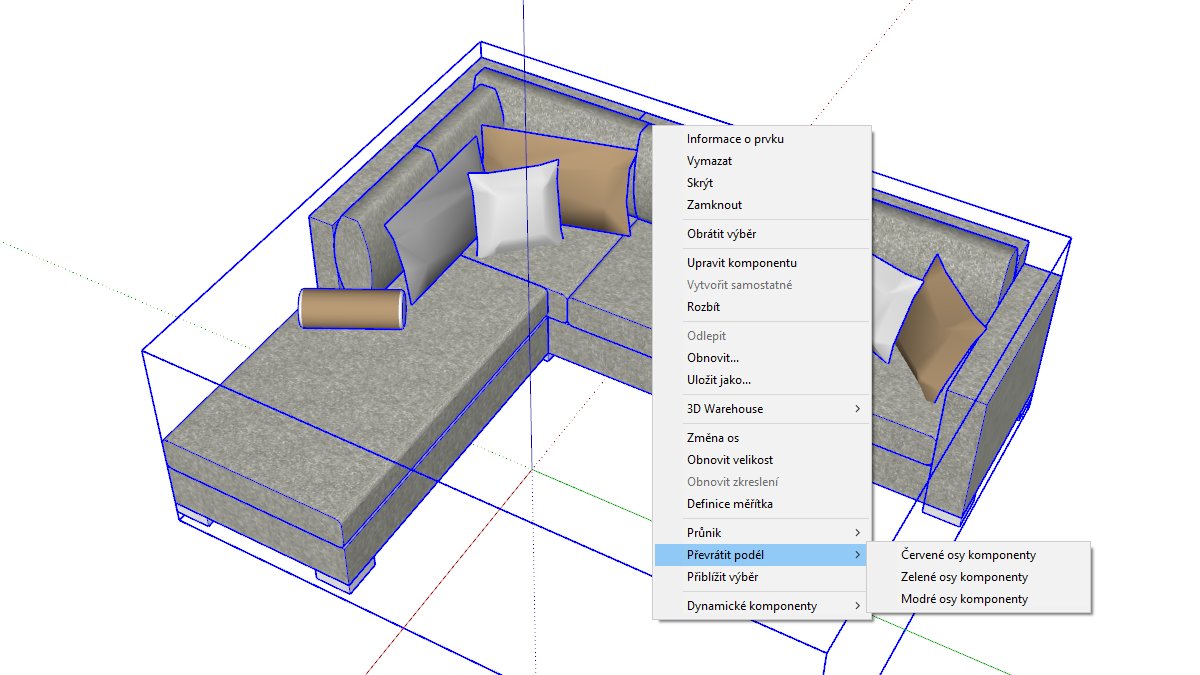The image size is (1200, 675).
Task: Open Informace o prvku from context menu
Action: coord(735,139)
